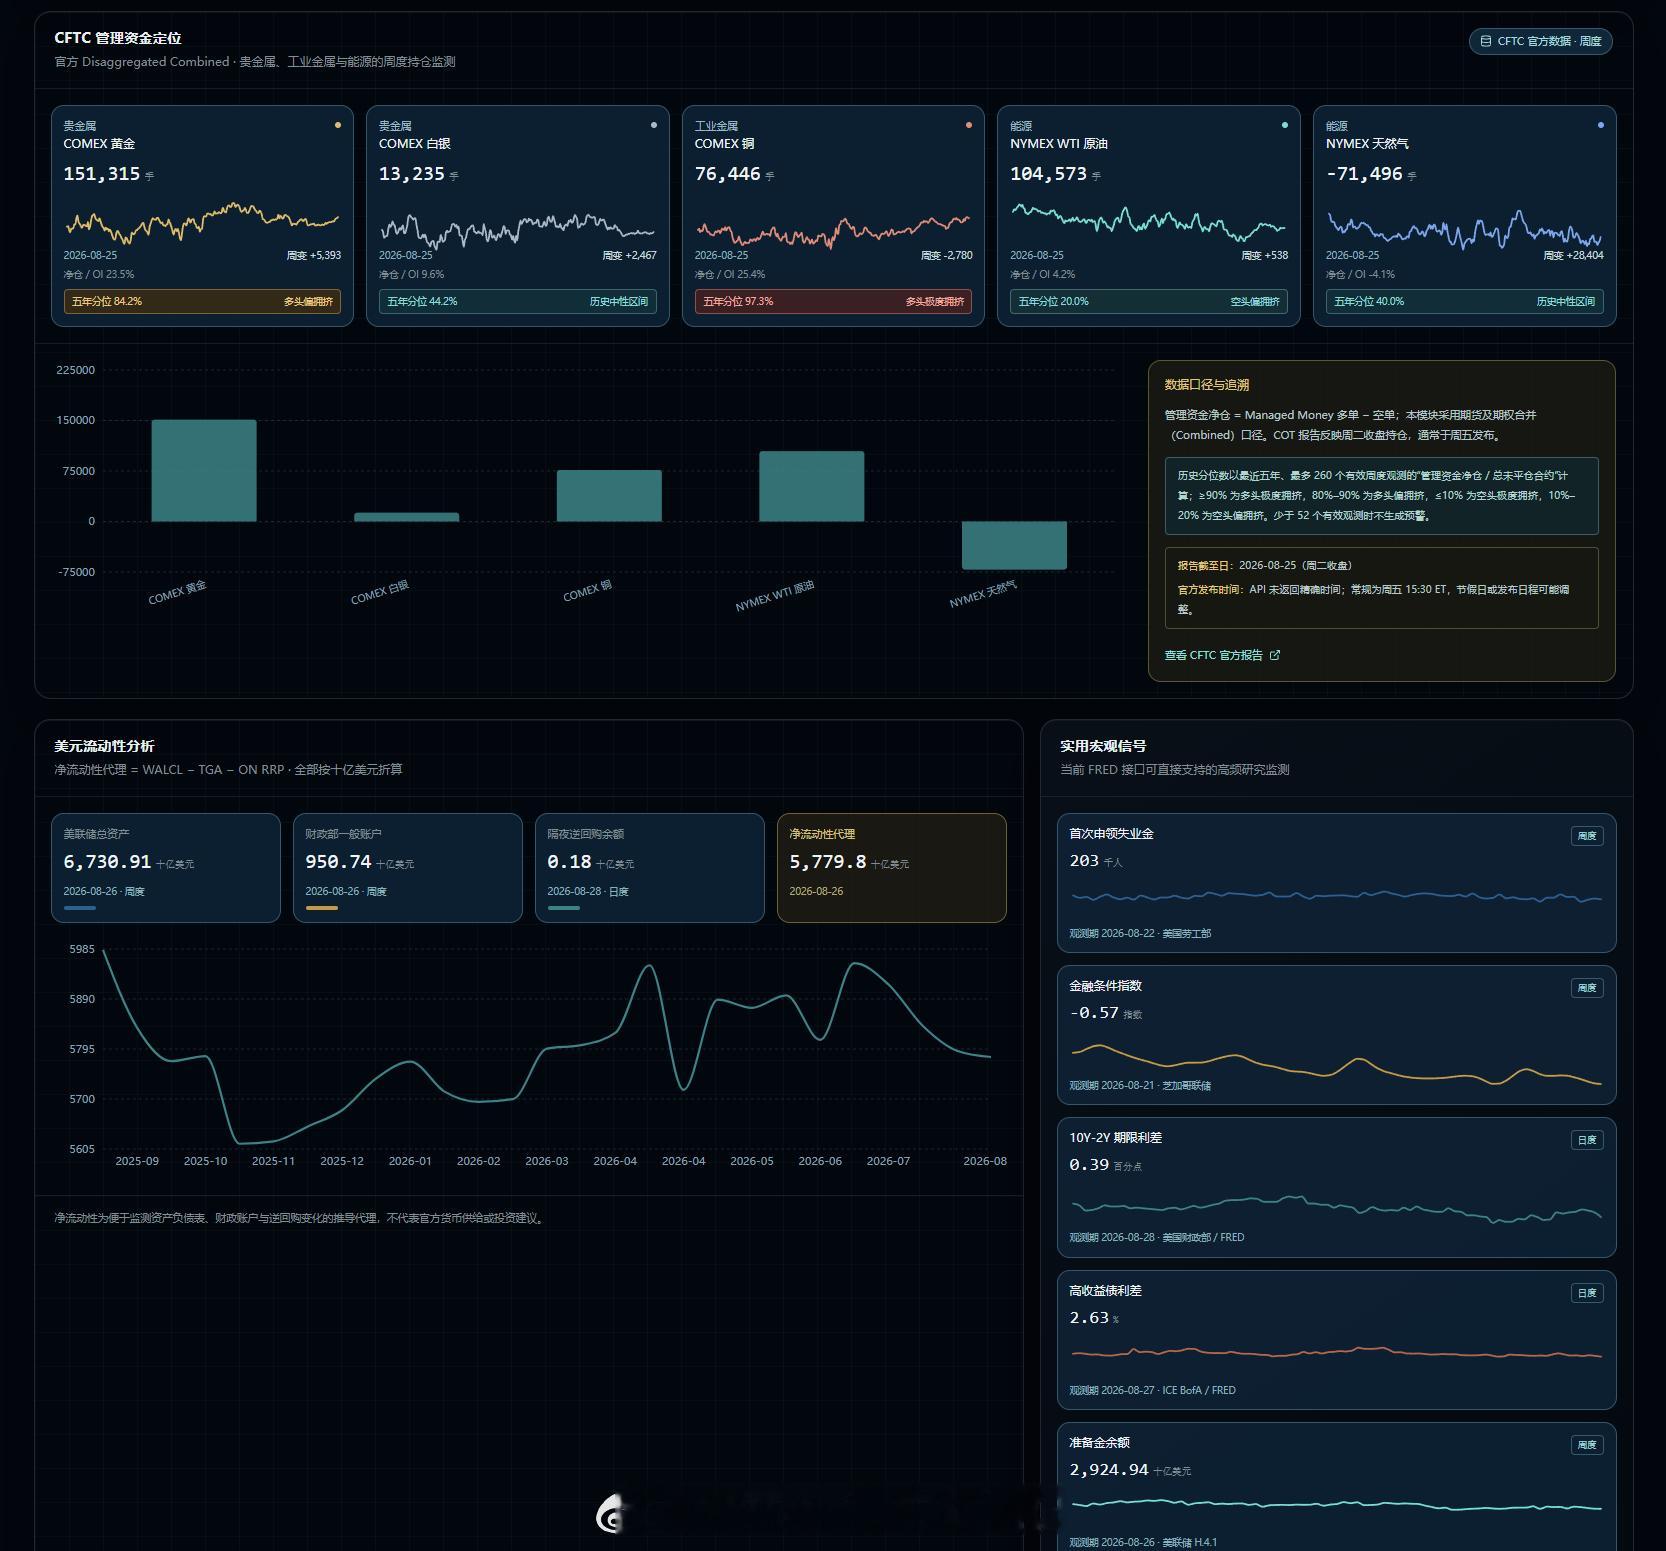Click the small COMEX 白银 bar in bar chart

tap(407, 517)
